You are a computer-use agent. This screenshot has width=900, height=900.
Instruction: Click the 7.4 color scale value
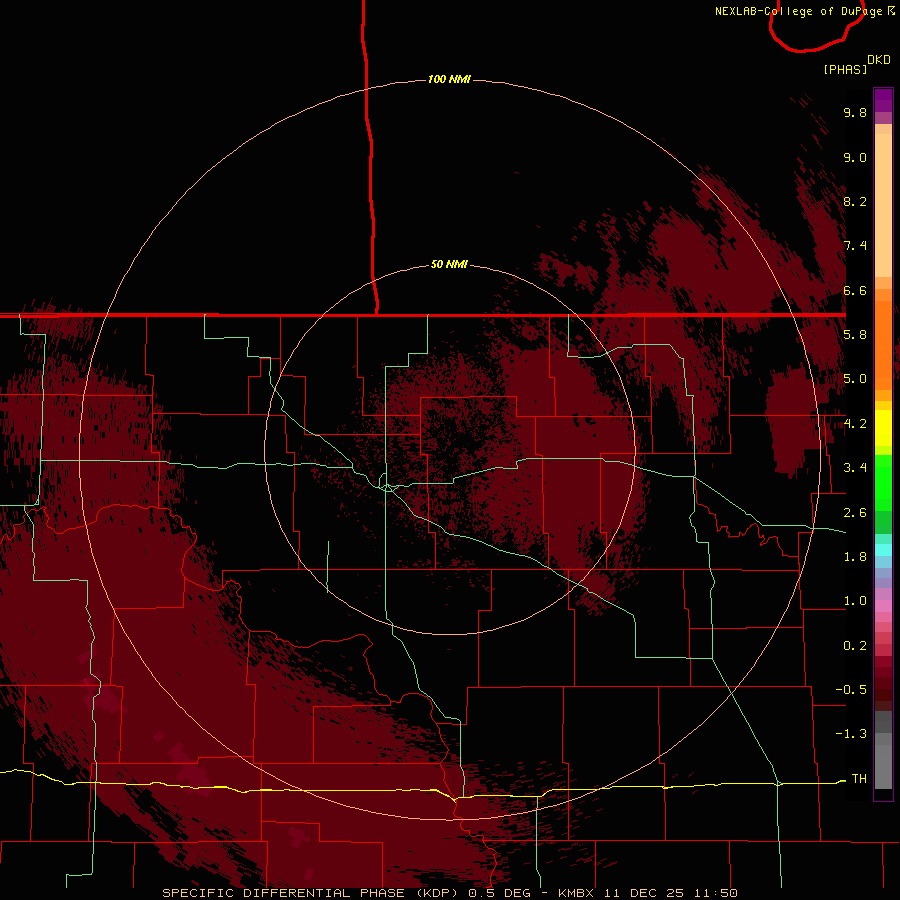pyautogui.click(x=855, y=246)
